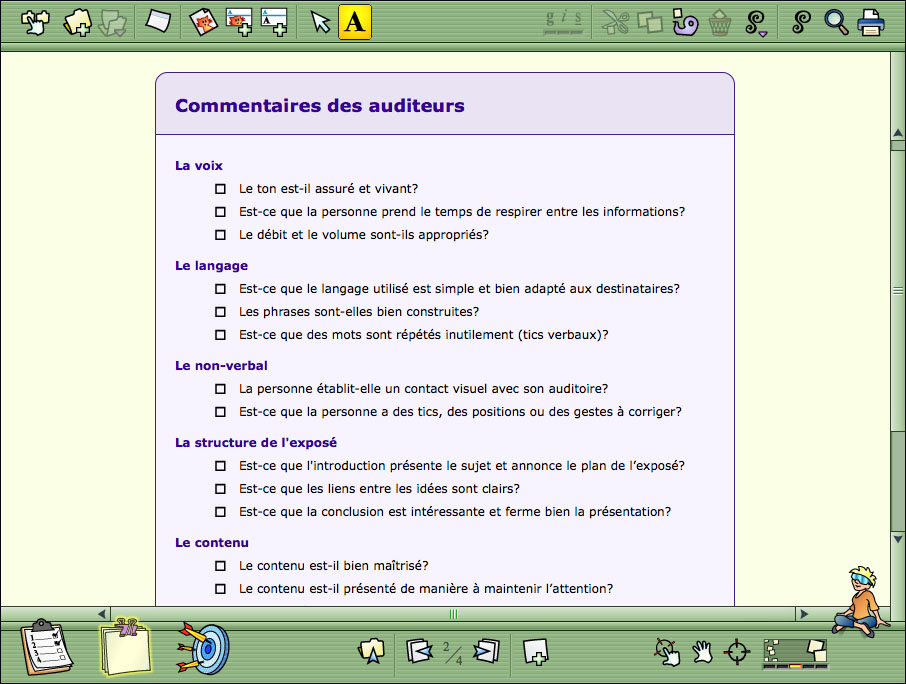Viewport: 906px width, 684px height.
Task: Tick the 'introduction présente le sujet' checkbox
Action: point(220,466)
